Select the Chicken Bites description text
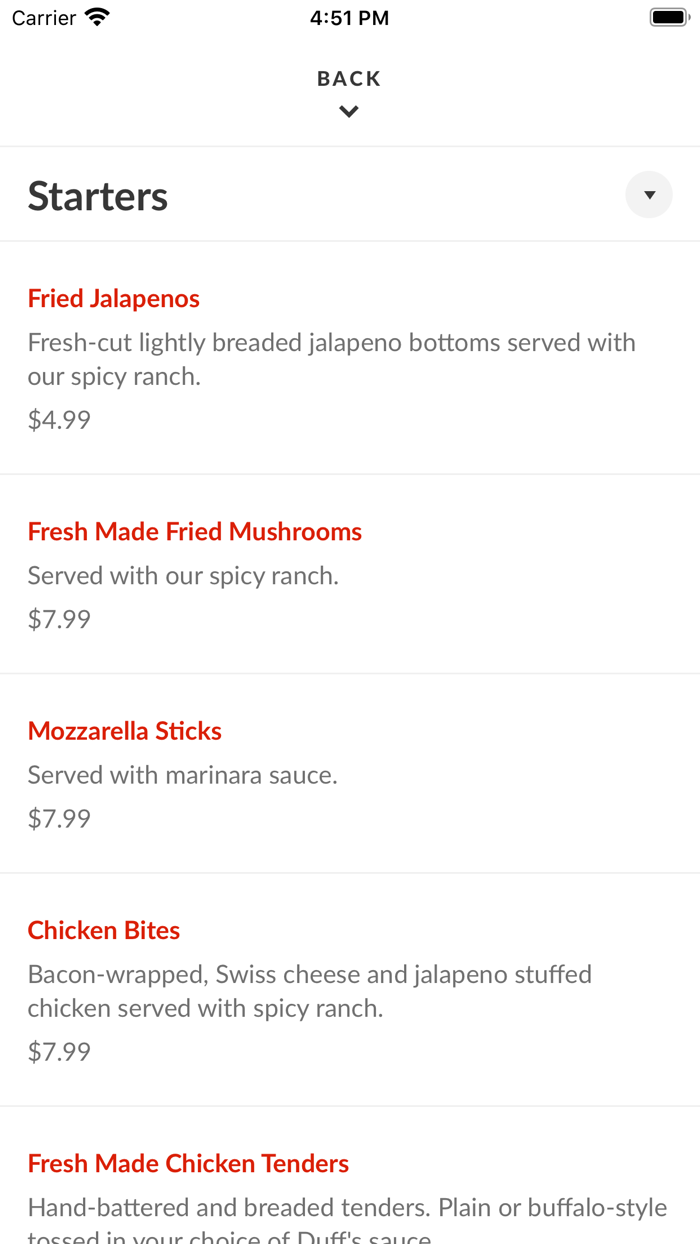This screenshot has width=700, height=1244. click(310, 990)
